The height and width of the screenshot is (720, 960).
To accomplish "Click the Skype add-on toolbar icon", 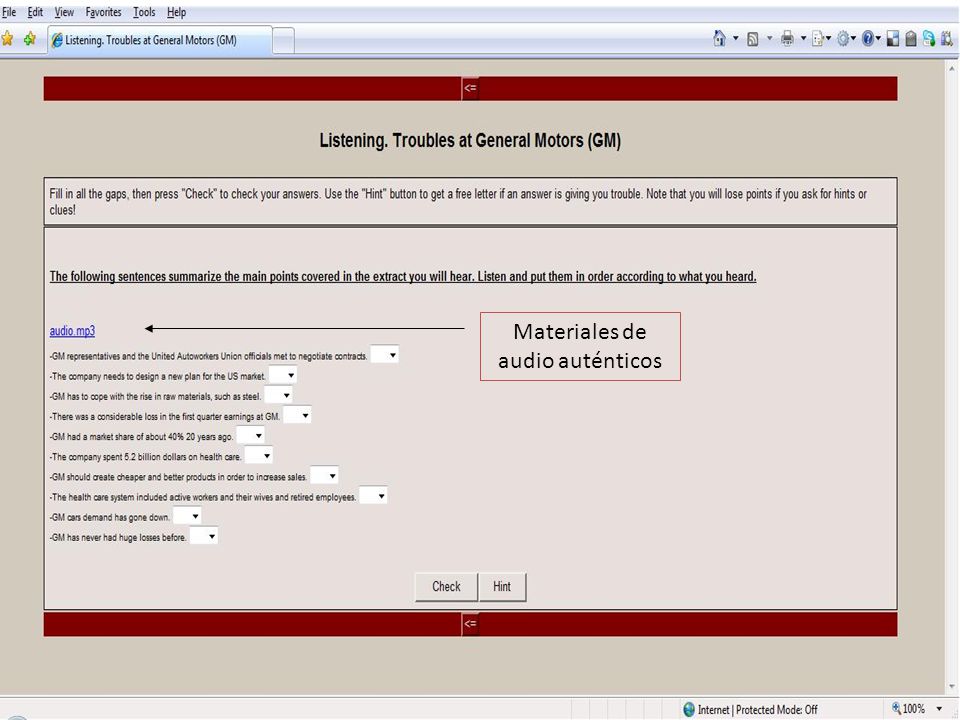I will click(x=929, y=39).
